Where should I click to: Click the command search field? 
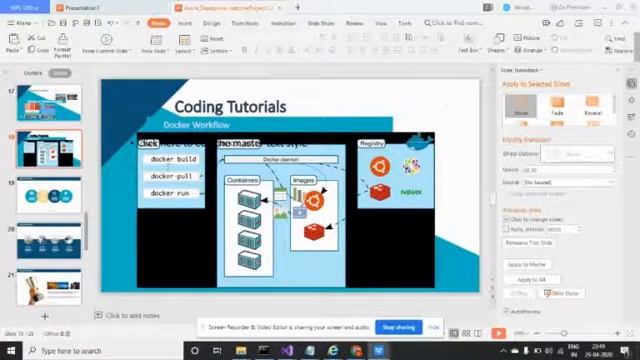click(x=454, y=23)
